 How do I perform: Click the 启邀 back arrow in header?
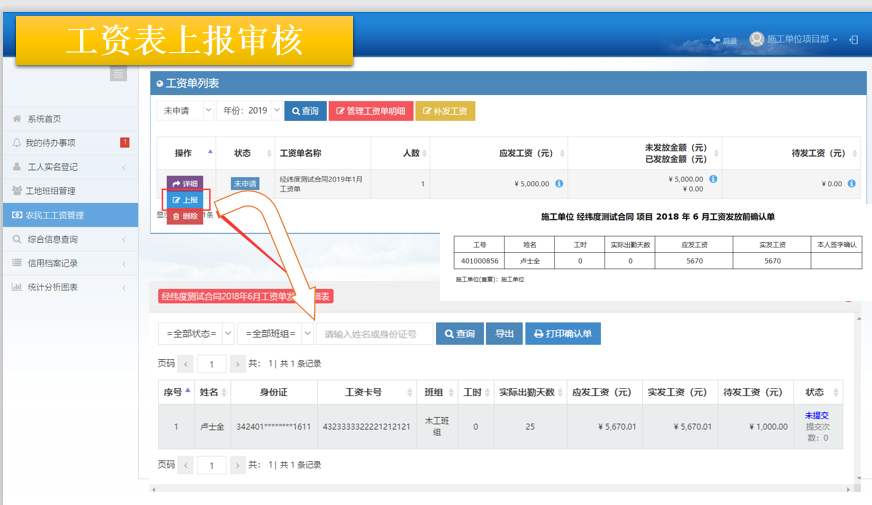(x=723, y=40)
